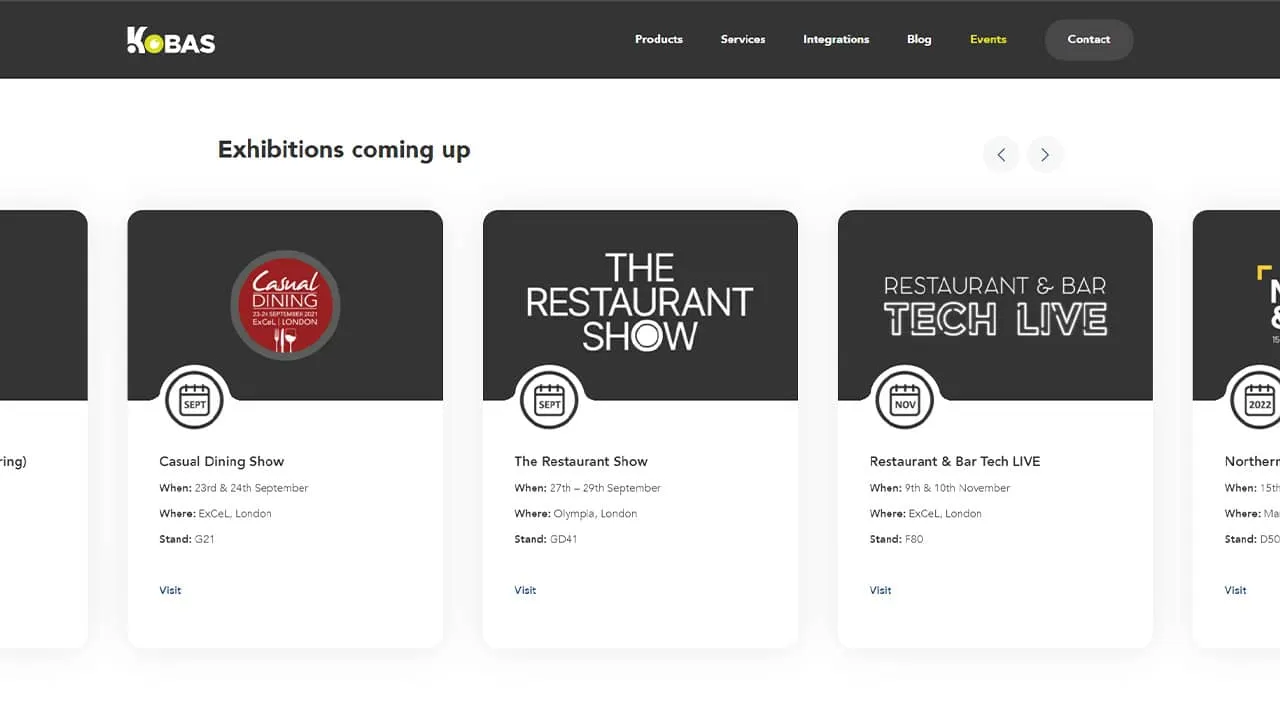Show previous exhibitions with left arrow
The width and height of the screenshot is (1280, 720).
(x=1001, y=155)
